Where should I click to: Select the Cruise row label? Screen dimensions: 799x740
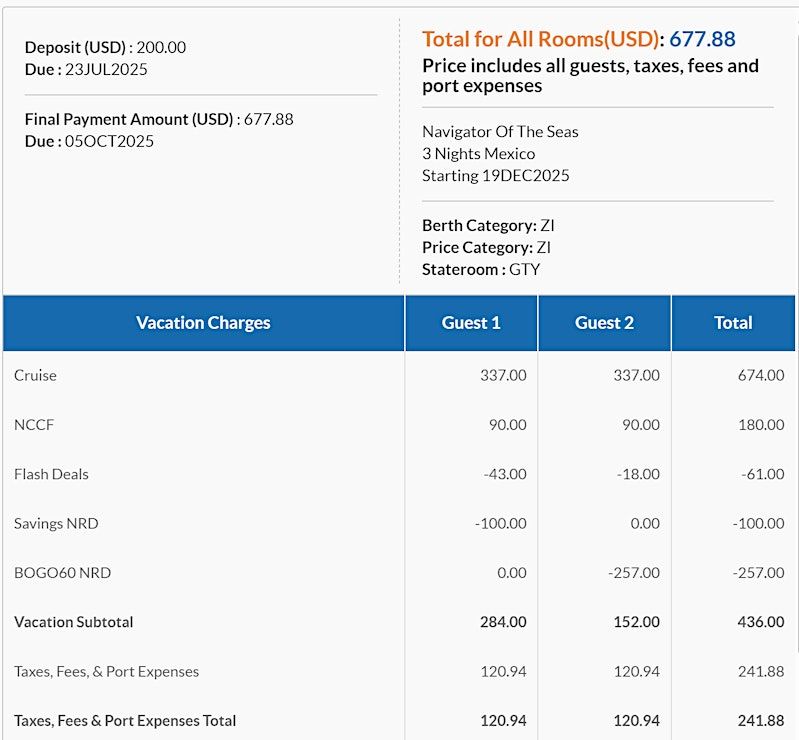coord(35,376)
